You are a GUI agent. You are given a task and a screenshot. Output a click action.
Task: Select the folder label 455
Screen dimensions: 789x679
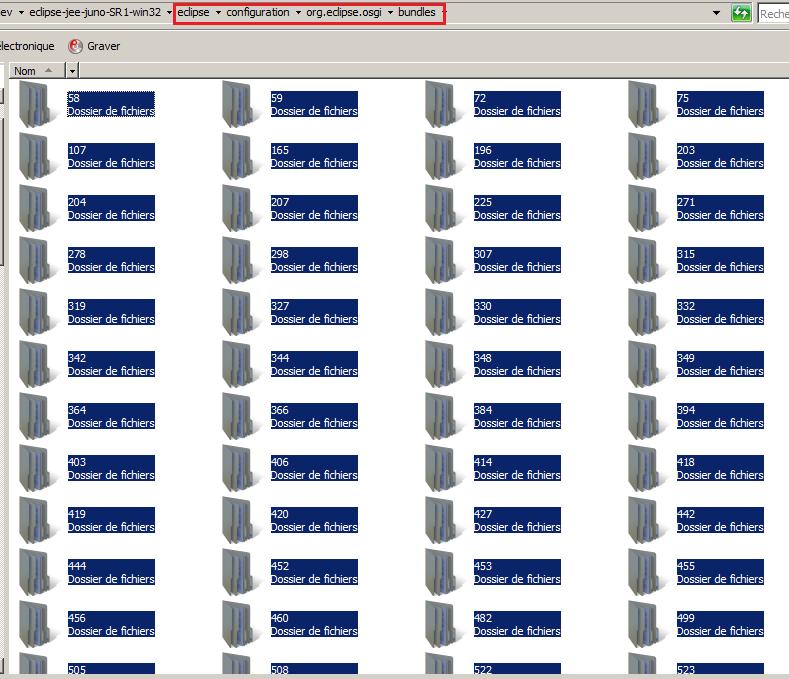click(x=686, y=566)
